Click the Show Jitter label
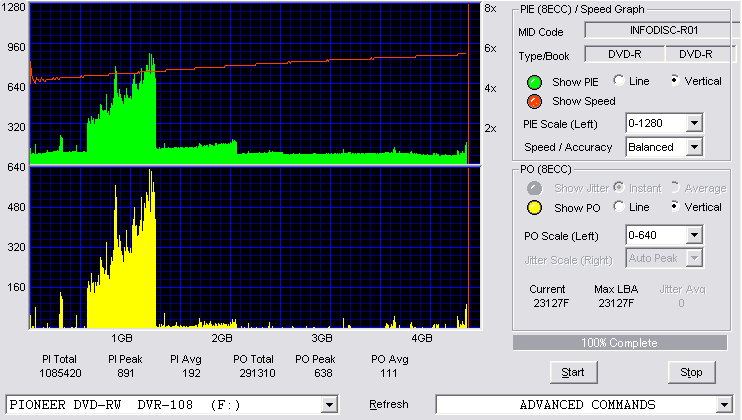The image size is (742, 420). coord(582,188)
